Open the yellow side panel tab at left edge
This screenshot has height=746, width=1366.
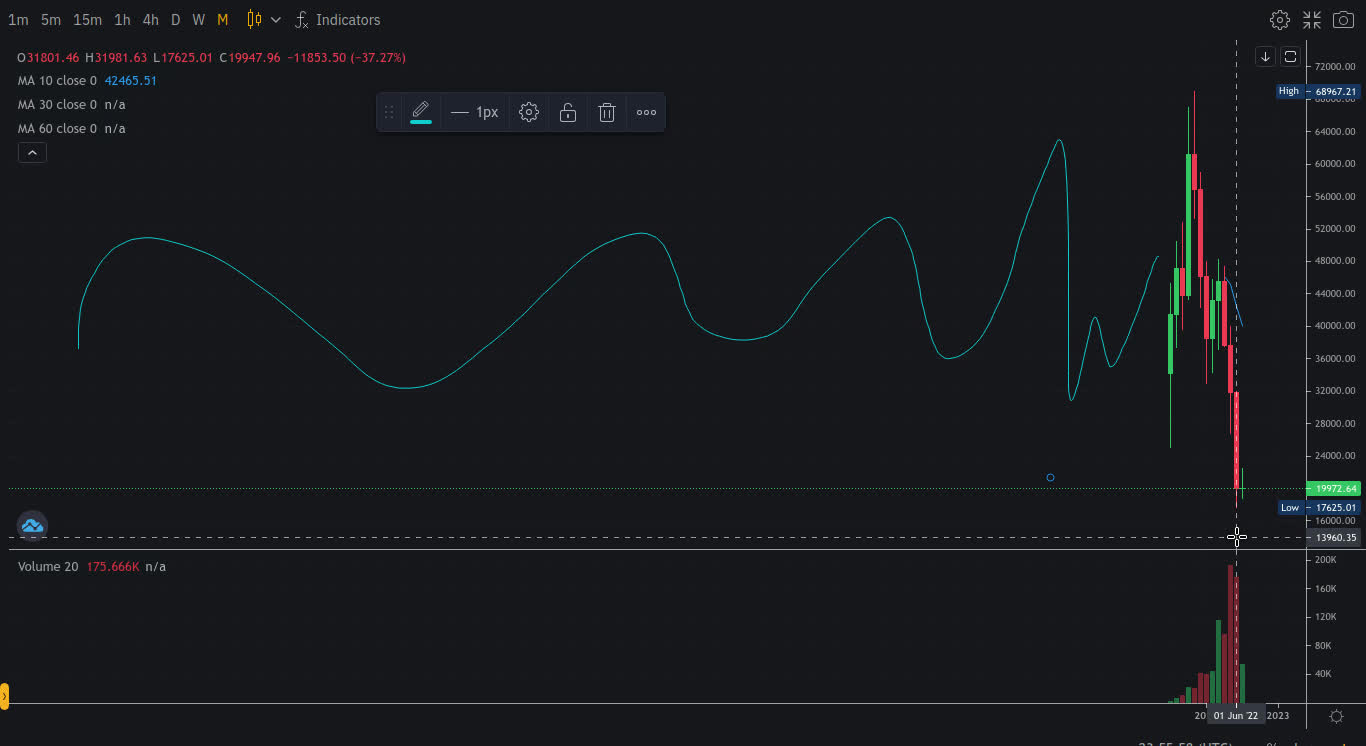click(4, 696)
